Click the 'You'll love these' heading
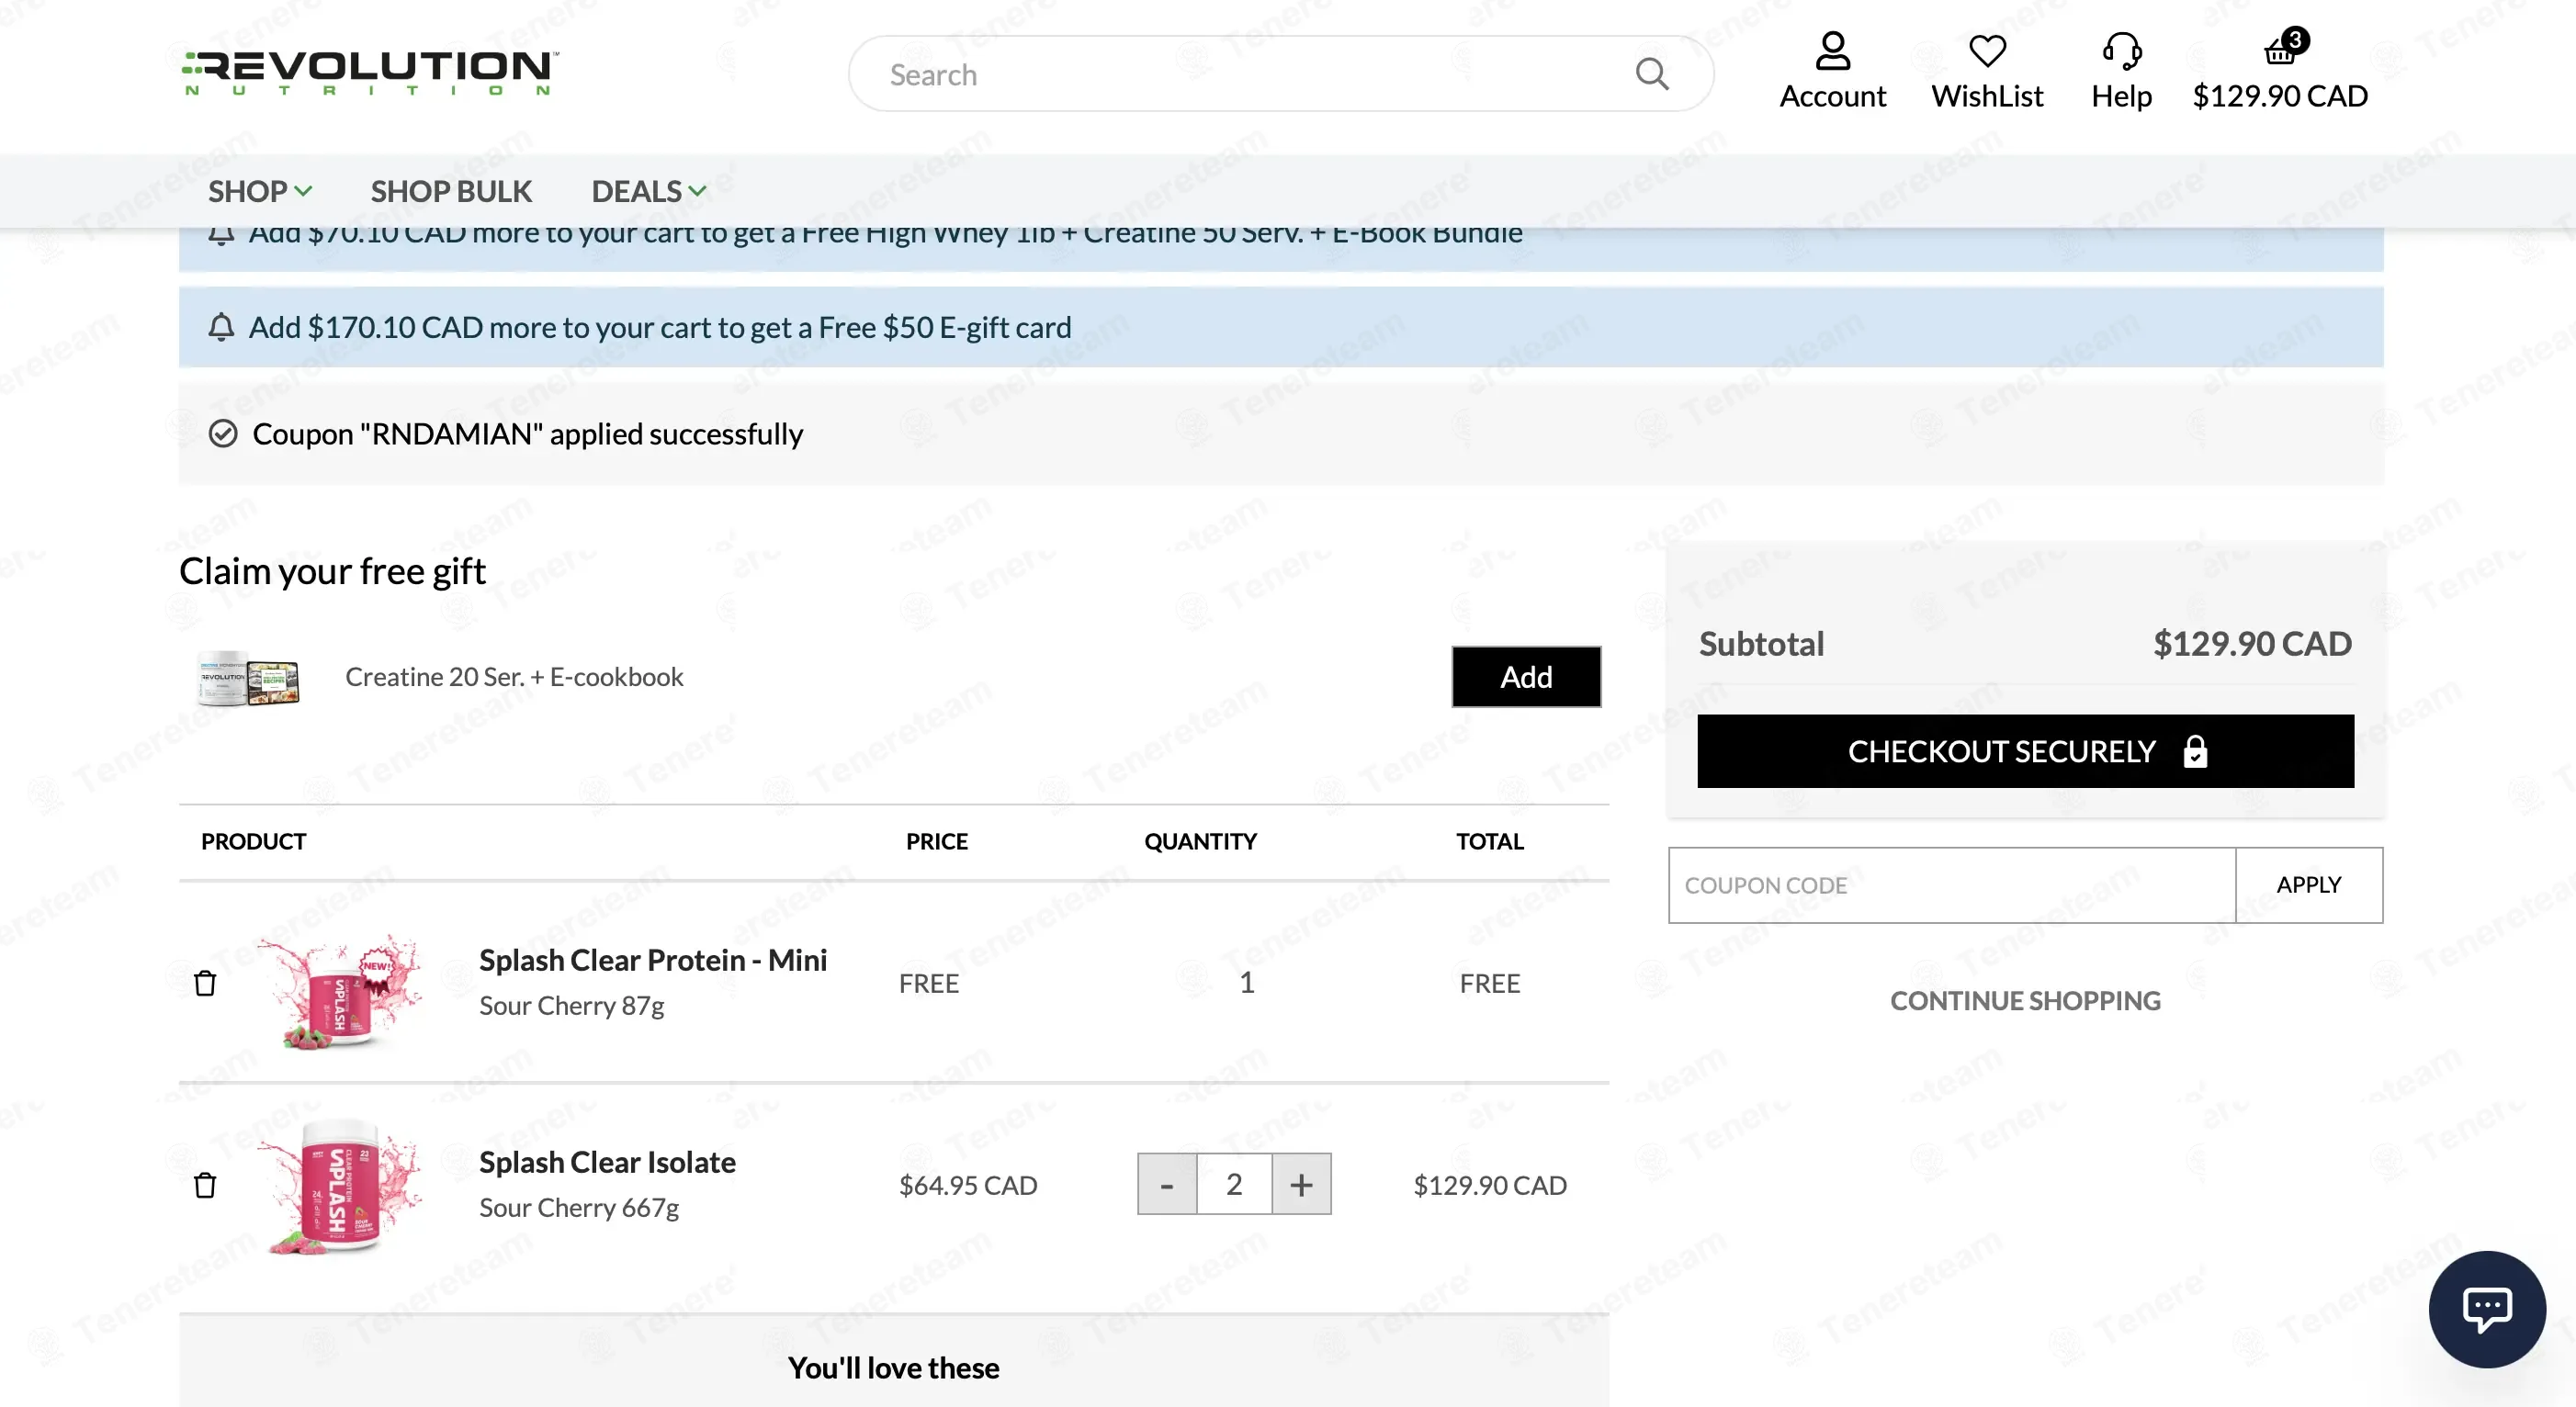2576x1407 pixels. click(x=893, y=1367)
